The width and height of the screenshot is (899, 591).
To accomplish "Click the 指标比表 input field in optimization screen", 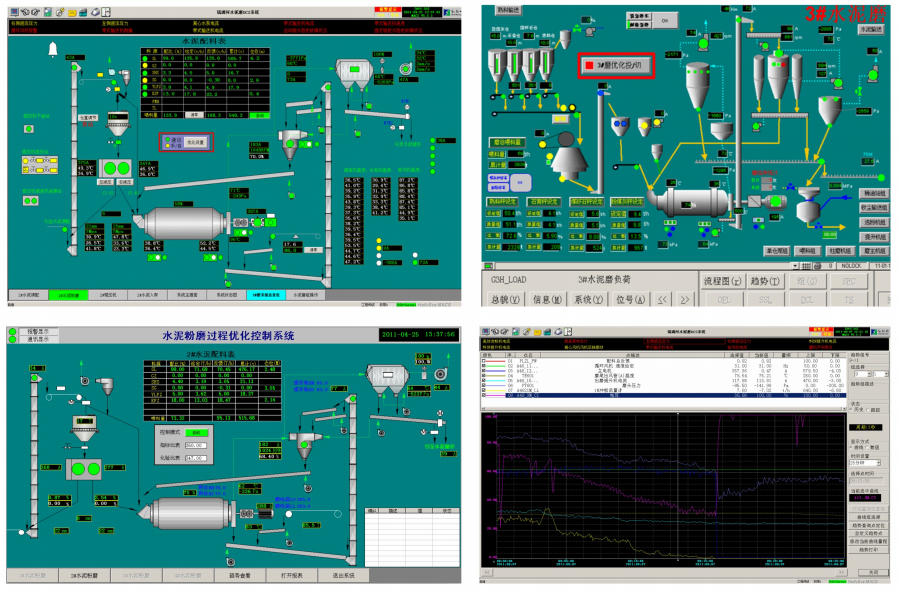I will pos(195,445).
